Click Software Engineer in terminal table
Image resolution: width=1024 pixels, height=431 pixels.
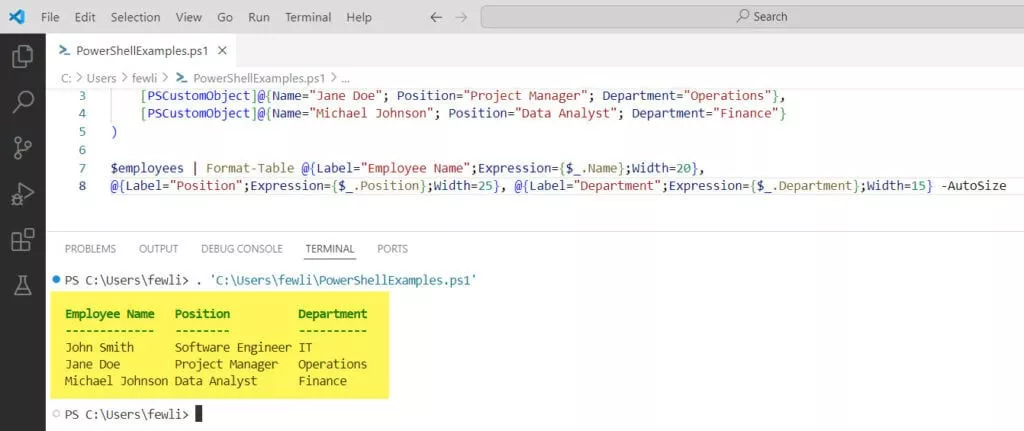click(233, 347)
